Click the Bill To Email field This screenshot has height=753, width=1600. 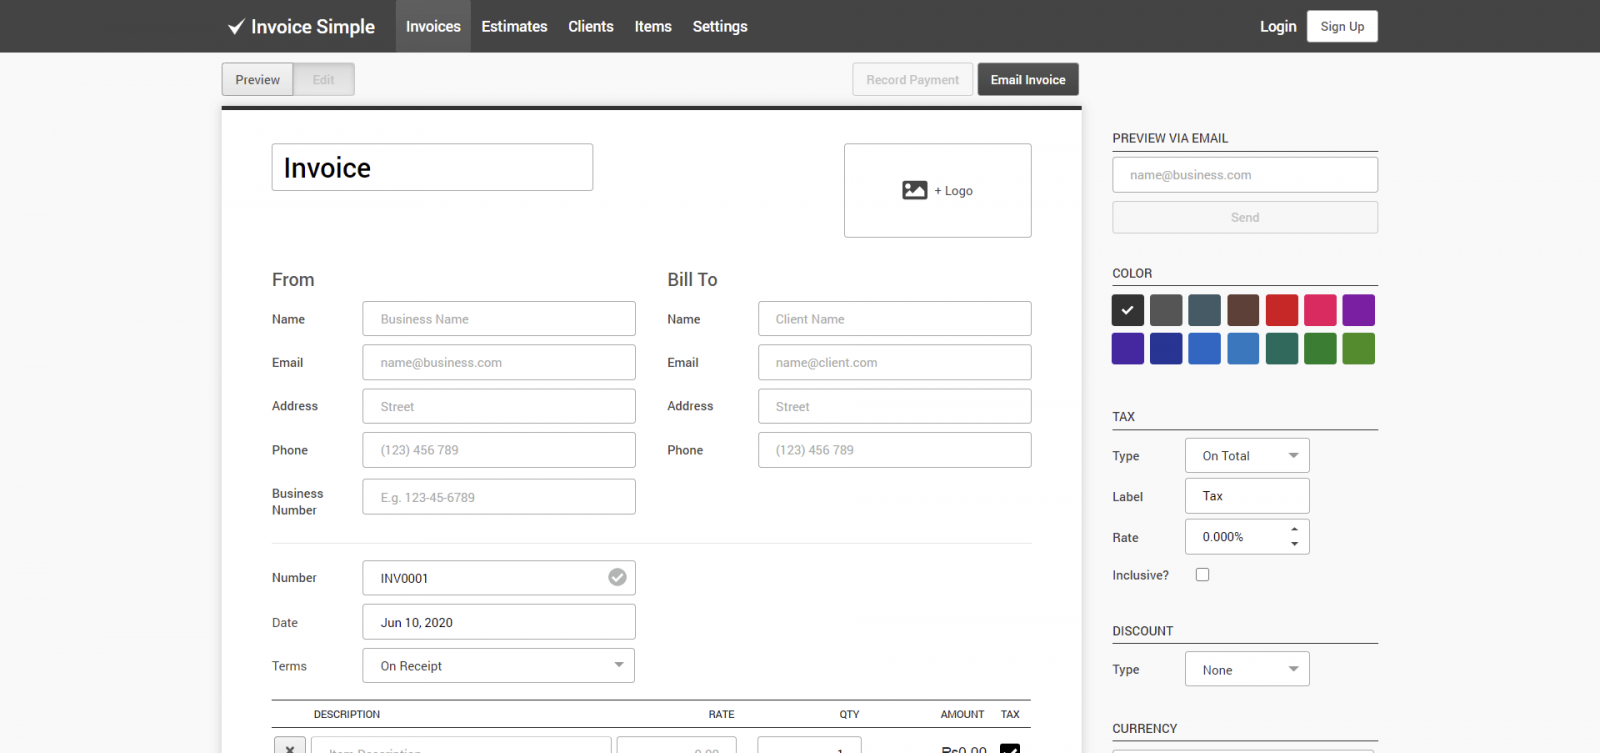coord(894,362)
